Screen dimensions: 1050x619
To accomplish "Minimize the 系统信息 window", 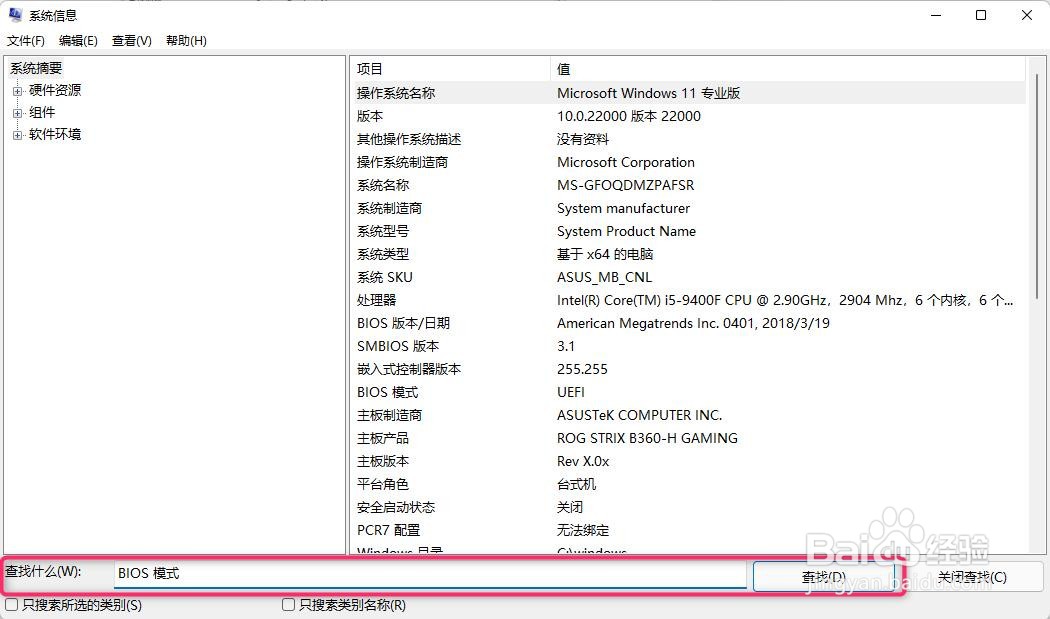I will click(936, 15).
